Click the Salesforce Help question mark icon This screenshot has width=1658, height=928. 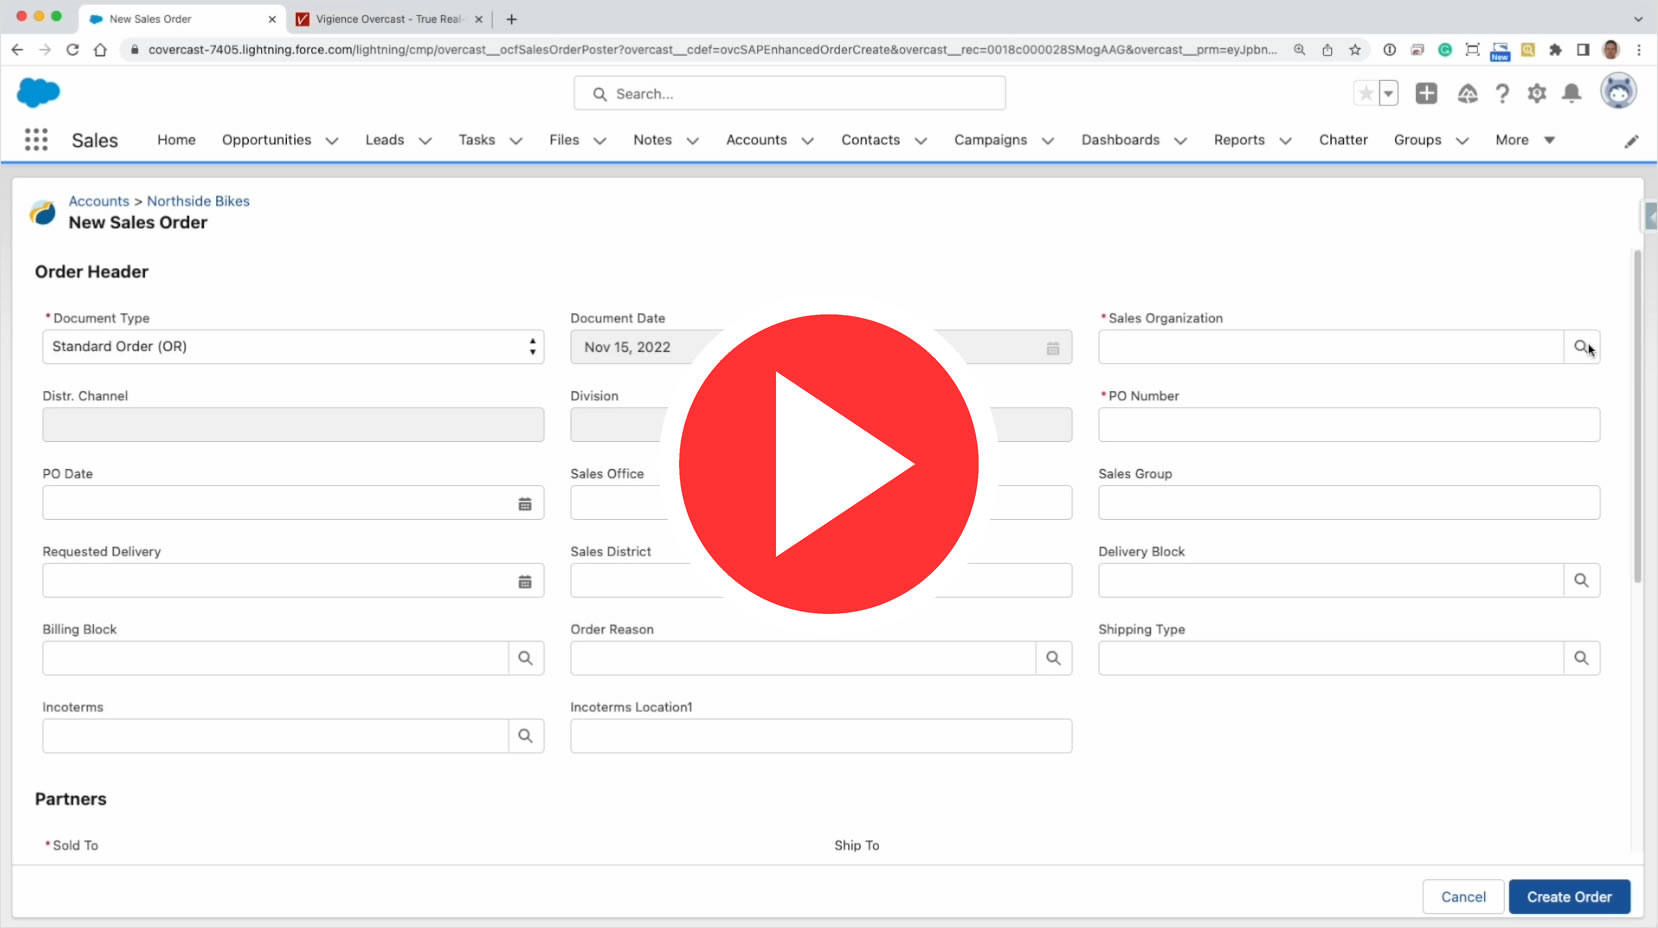pyautogui.click(x=1502, y=94)
